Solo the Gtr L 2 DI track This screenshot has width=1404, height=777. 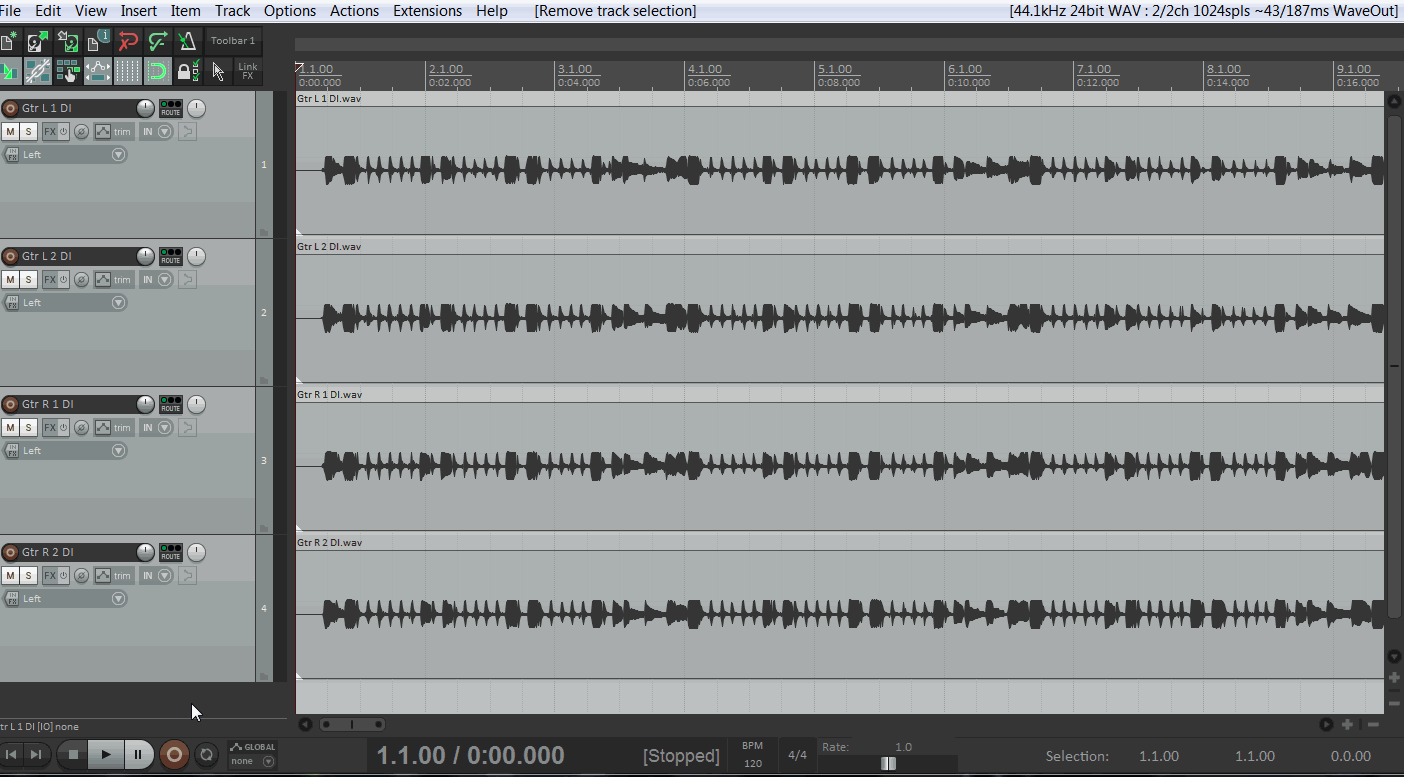pyautogui.click(x=29, y=280)
